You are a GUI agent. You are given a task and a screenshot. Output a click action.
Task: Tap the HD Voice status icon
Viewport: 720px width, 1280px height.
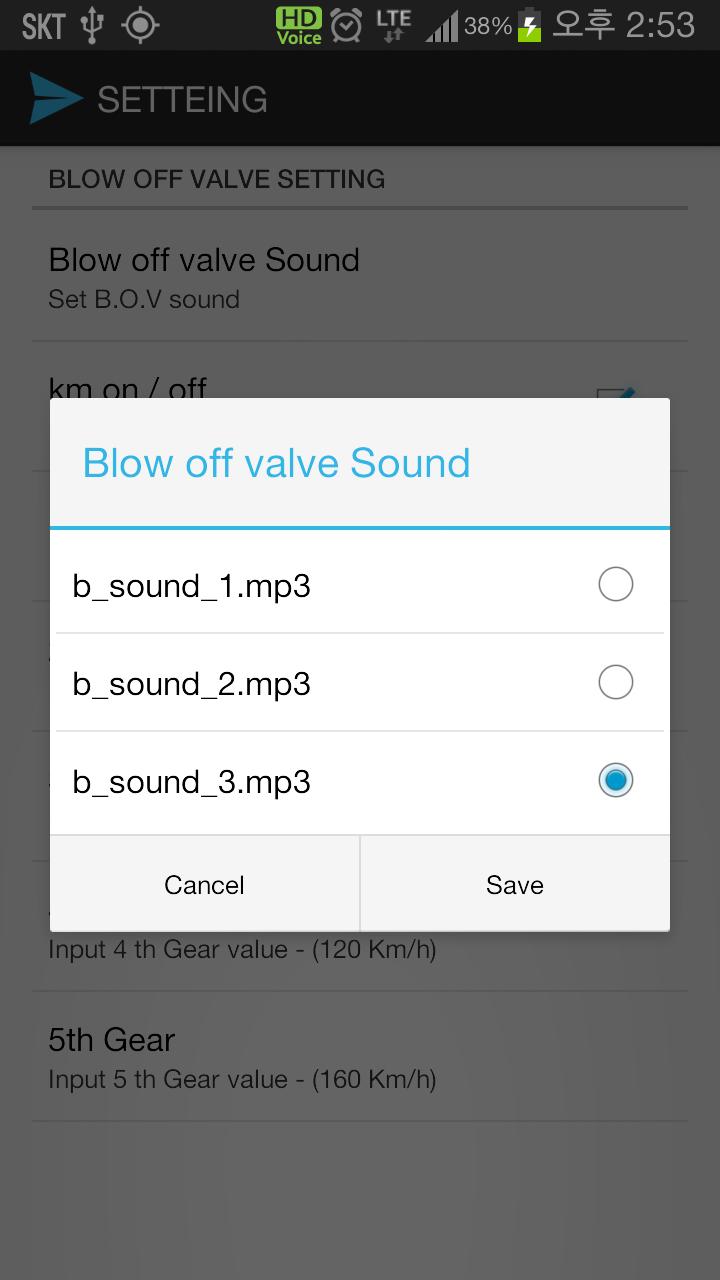coord(299,25)
